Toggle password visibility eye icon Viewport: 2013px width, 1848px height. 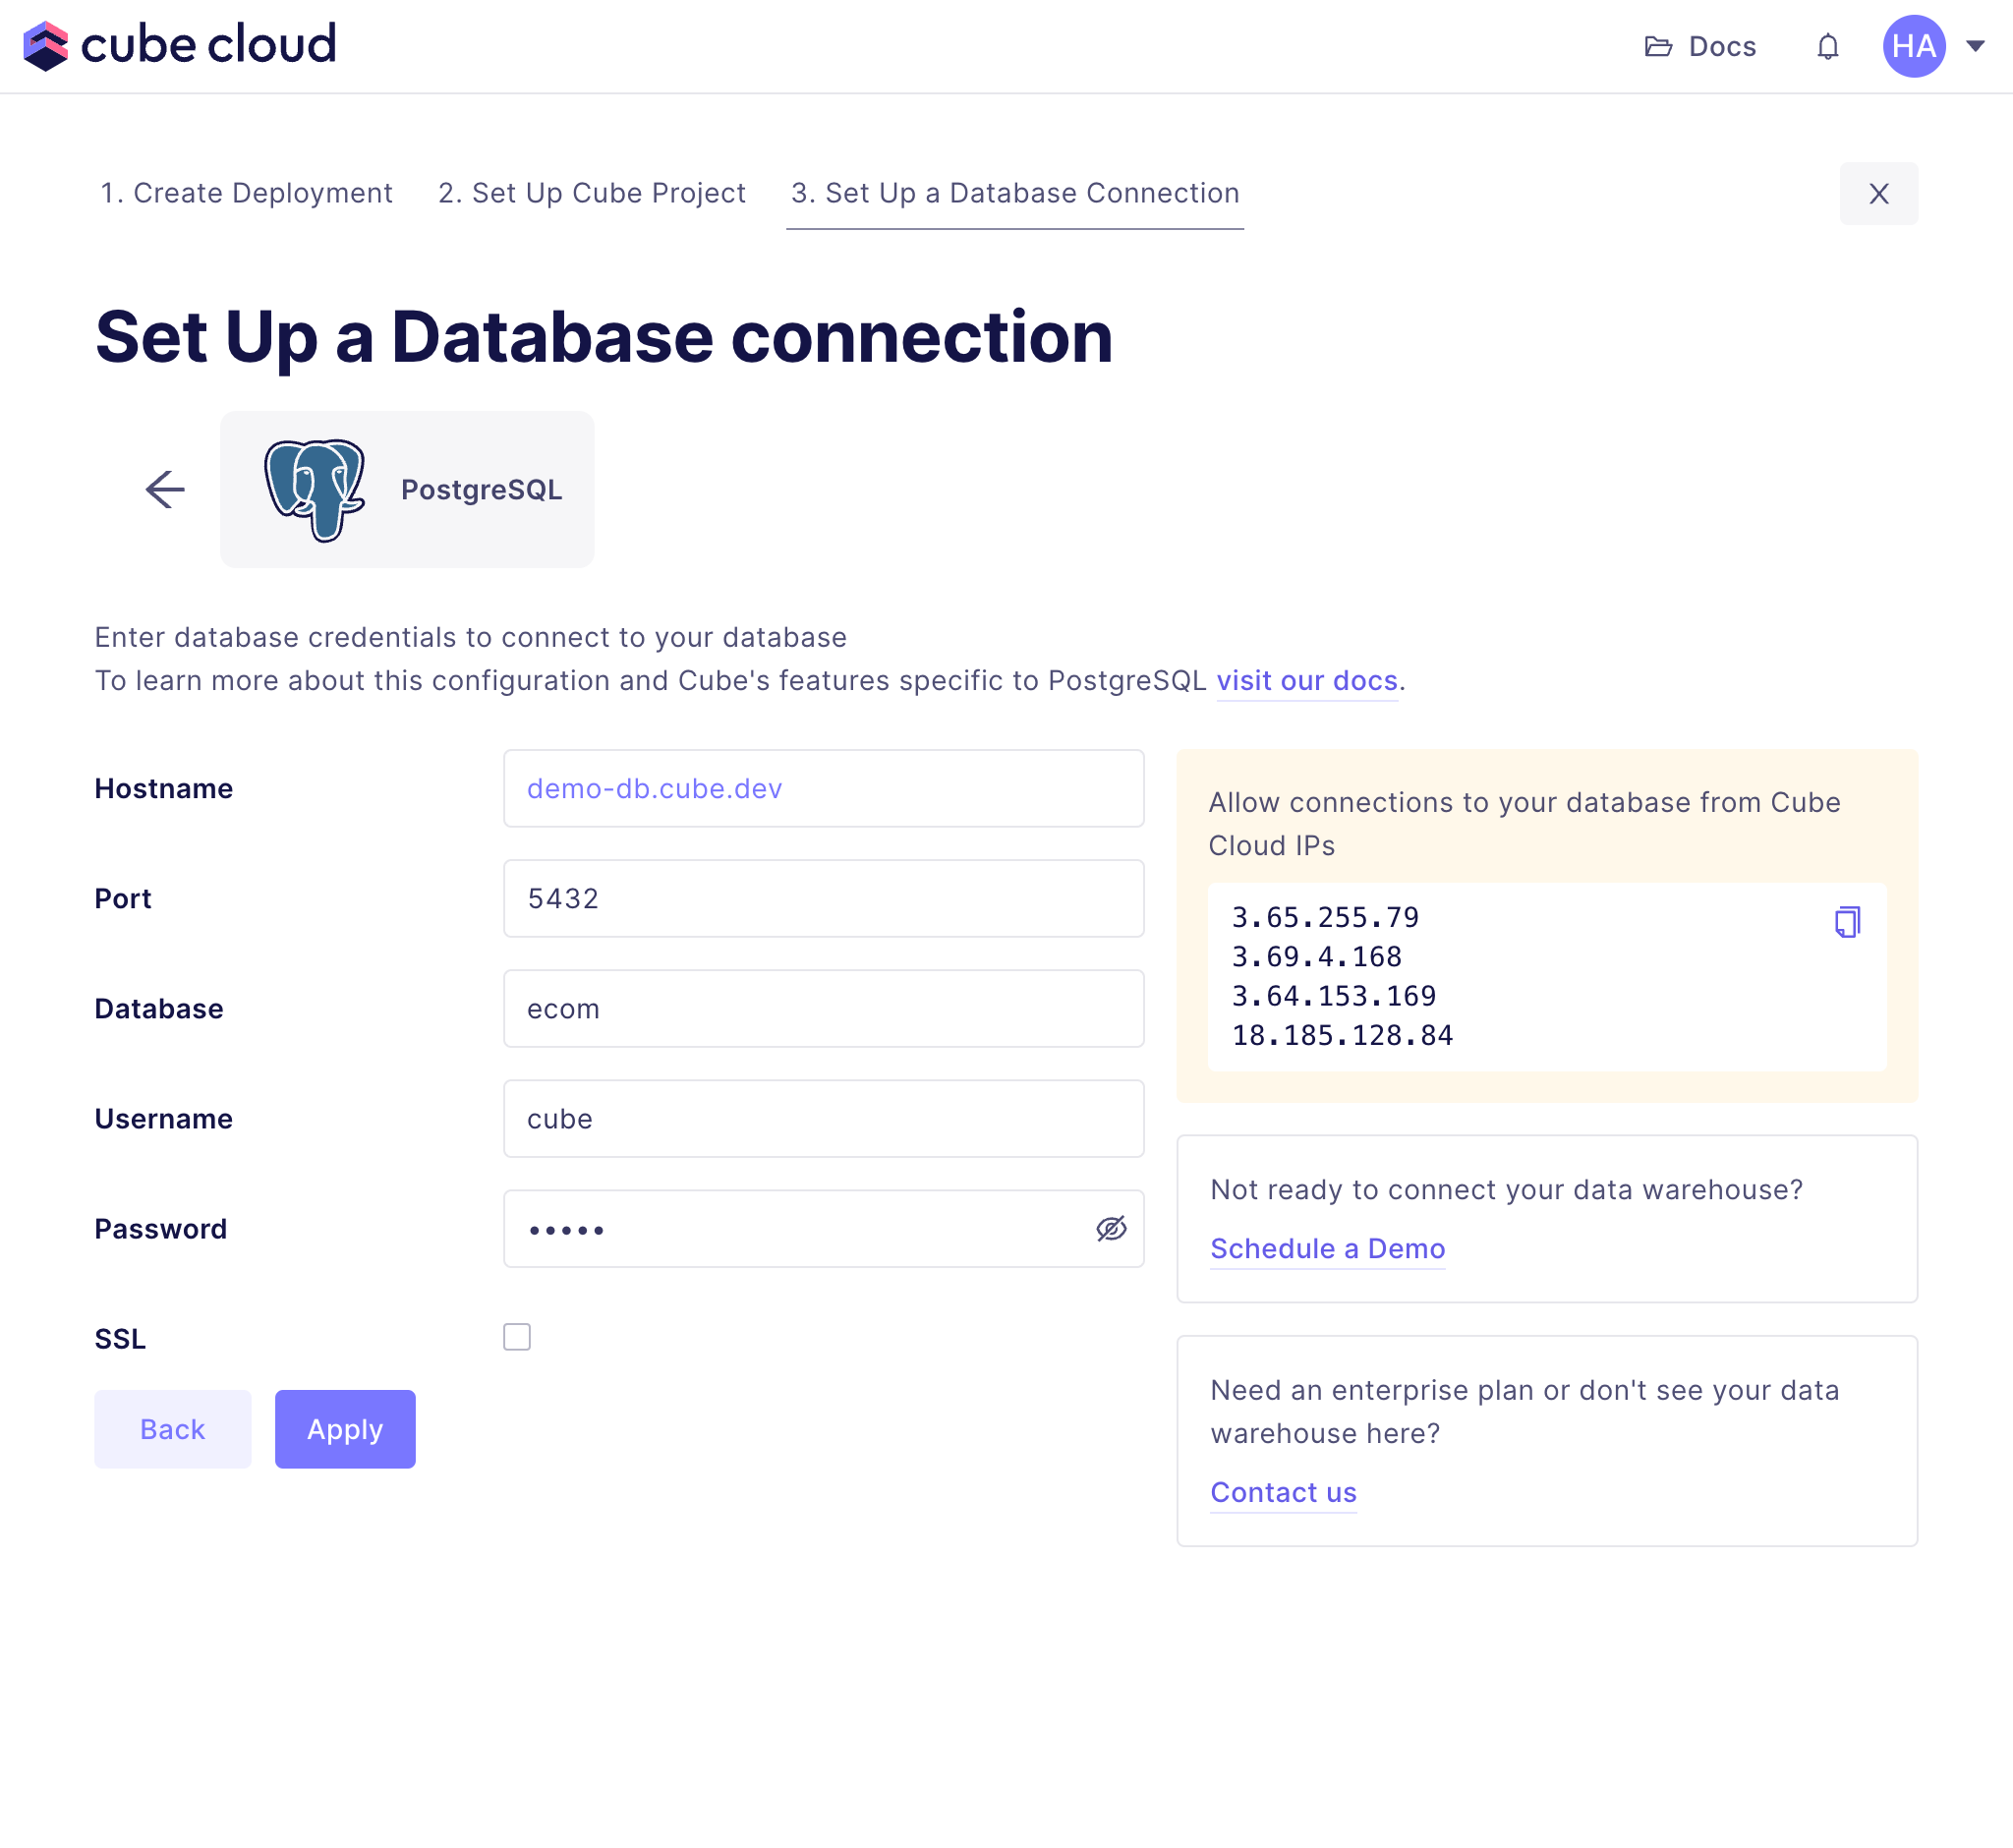(x=1111, y=1229)
